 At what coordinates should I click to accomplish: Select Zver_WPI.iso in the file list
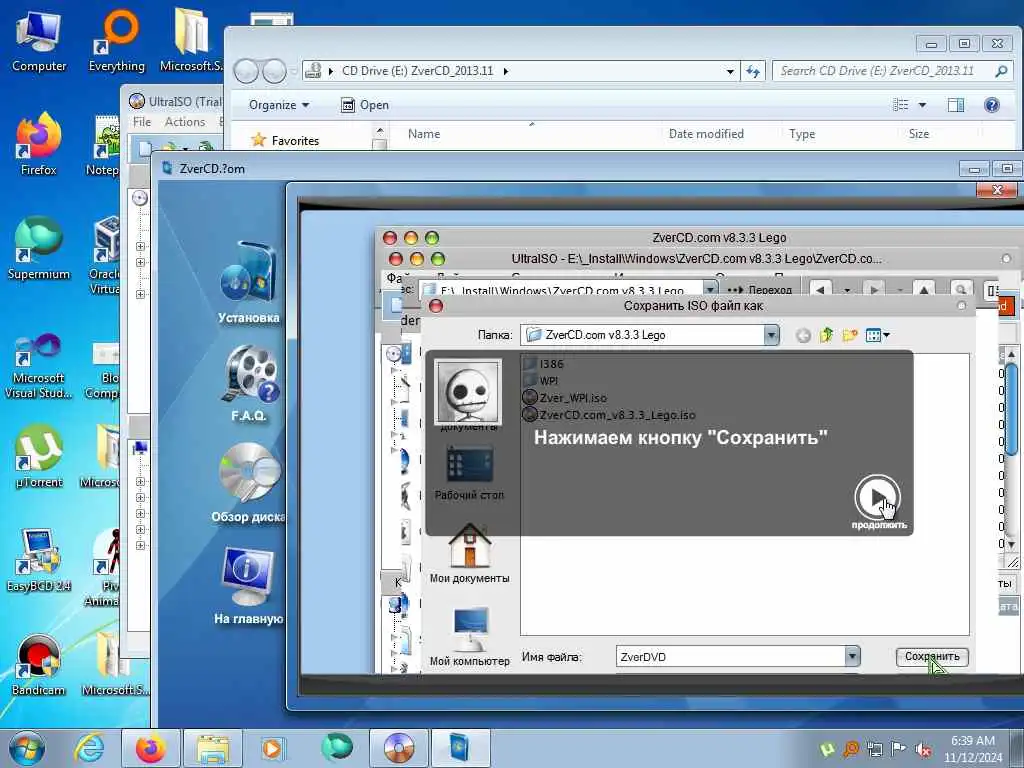pos(565,398)
